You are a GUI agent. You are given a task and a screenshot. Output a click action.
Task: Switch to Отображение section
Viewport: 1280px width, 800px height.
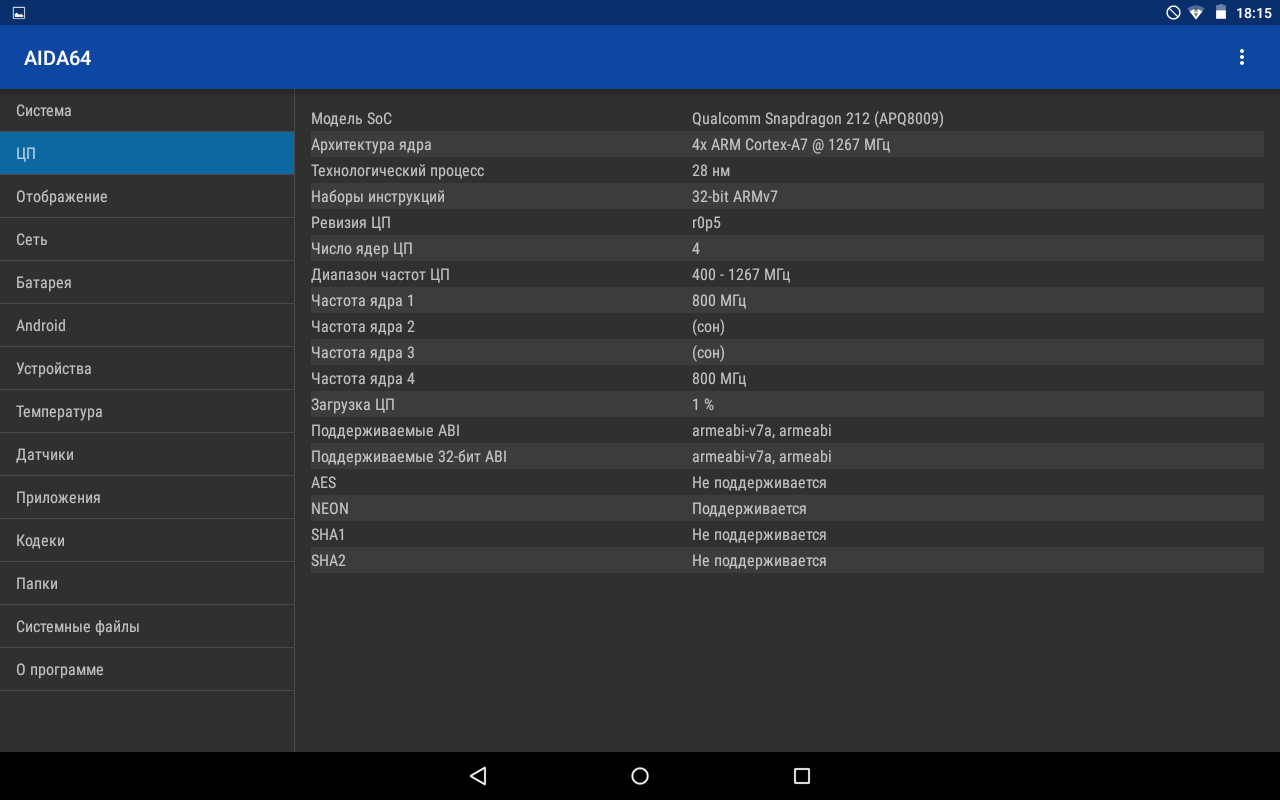[147, 197]
